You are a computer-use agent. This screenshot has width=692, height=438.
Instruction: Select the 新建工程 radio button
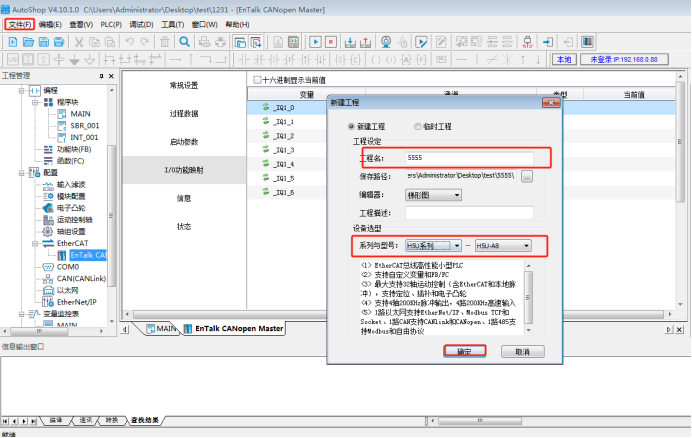pos(351,127)
